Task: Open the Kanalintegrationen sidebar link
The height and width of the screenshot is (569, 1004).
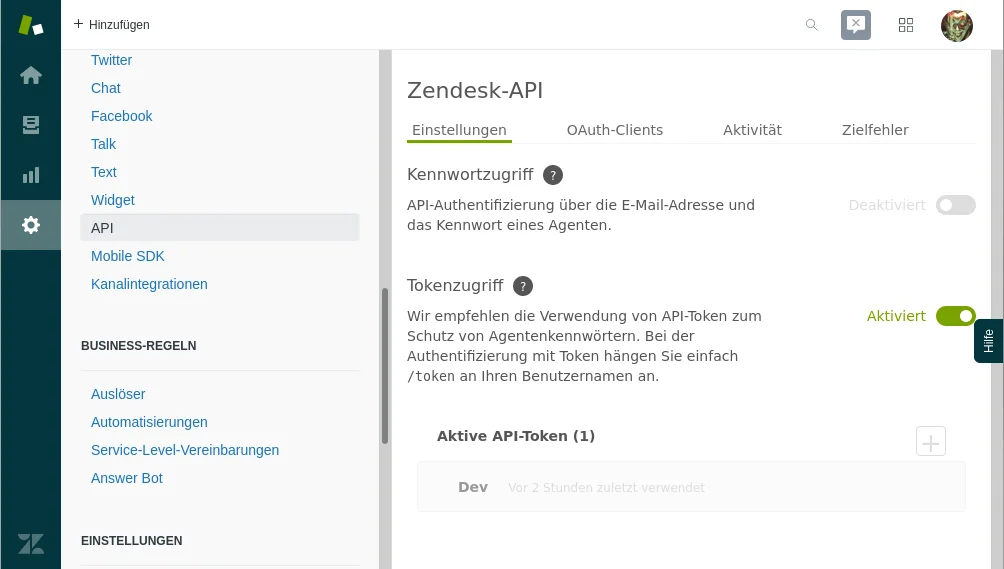Action: click(149, 284)
